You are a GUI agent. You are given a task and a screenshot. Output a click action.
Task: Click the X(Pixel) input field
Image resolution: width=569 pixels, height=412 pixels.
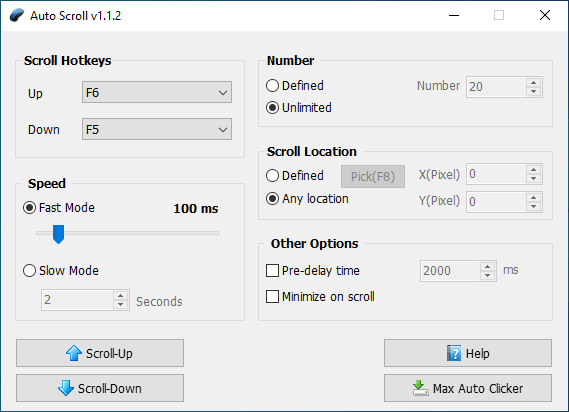point(496,174)
